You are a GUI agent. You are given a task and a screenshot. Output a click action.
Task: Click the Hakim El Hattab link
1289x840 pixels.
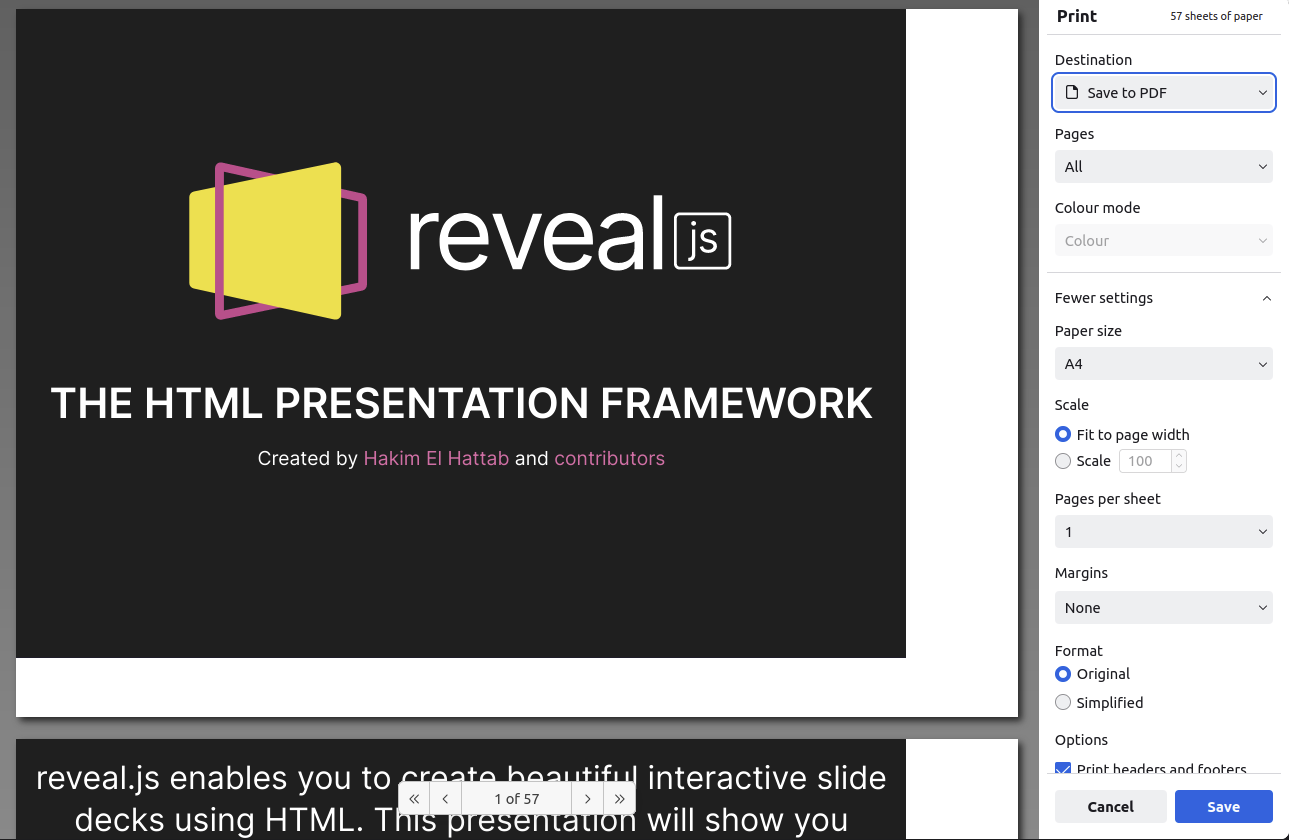coord(436,457)
